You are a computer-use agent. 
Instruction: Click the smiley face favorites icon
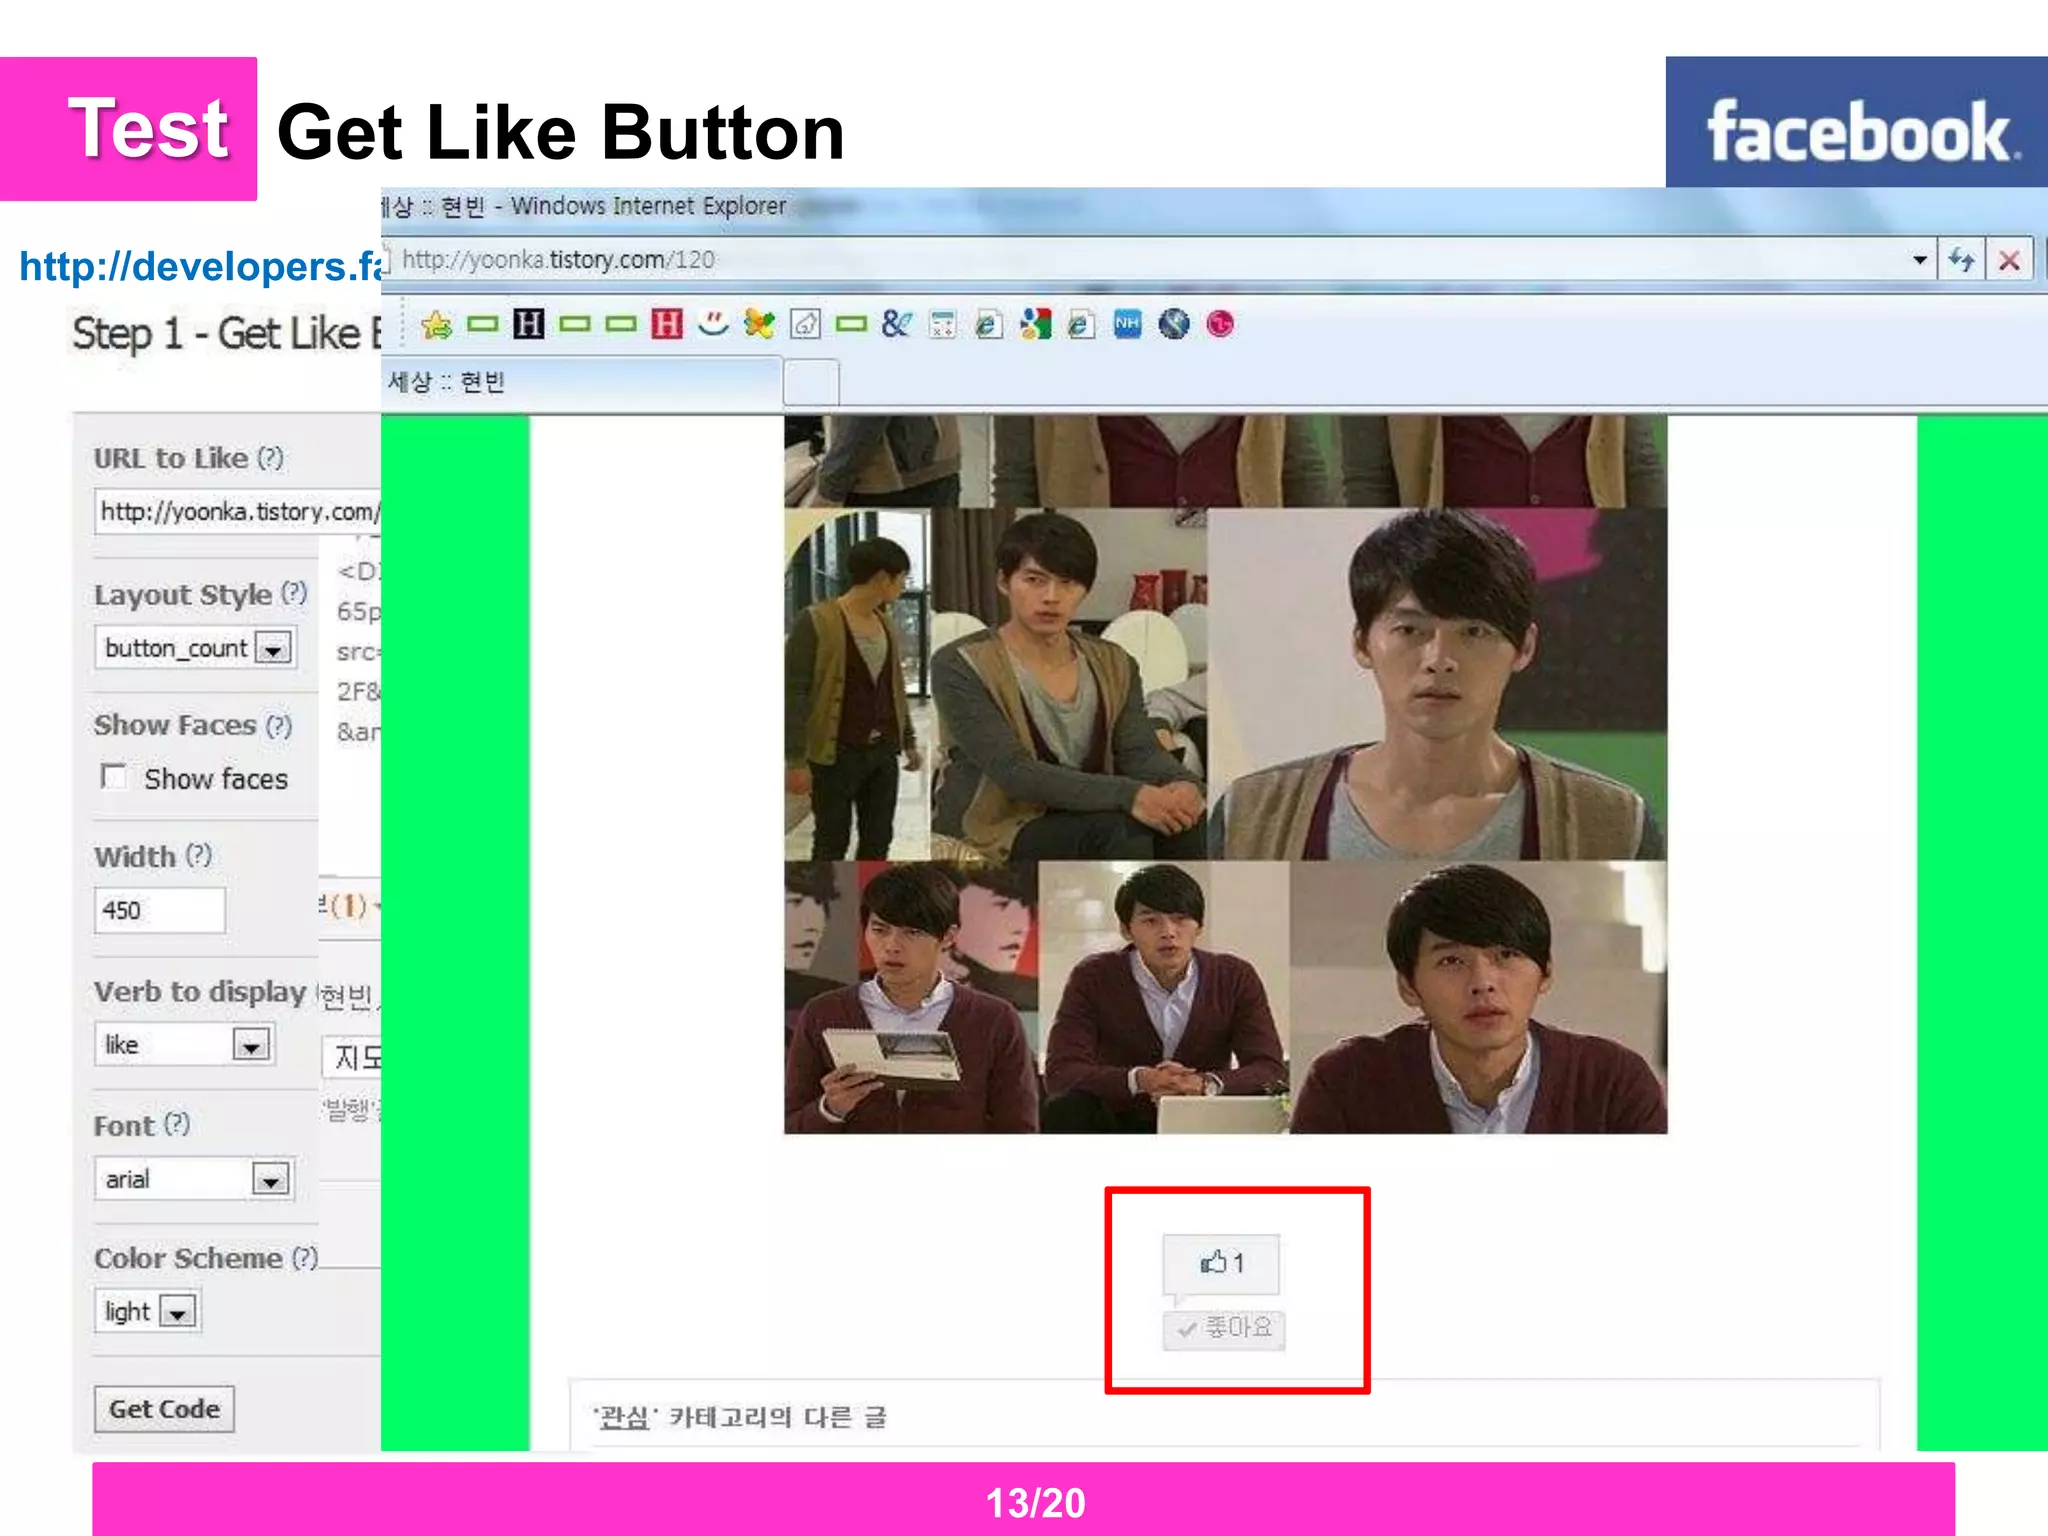pyautogui.click(x=713, y=324)
